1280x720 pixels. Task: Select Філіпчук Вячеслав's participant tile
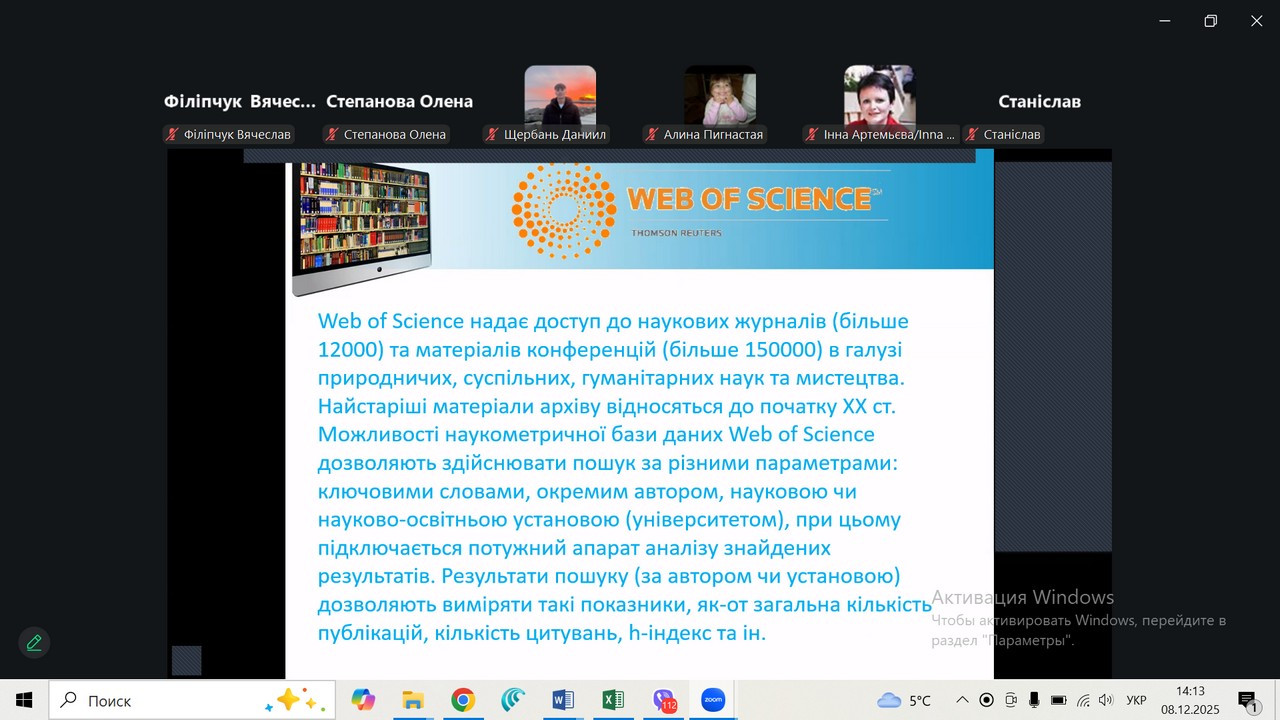pyautogui.click(x=240, y=102)
